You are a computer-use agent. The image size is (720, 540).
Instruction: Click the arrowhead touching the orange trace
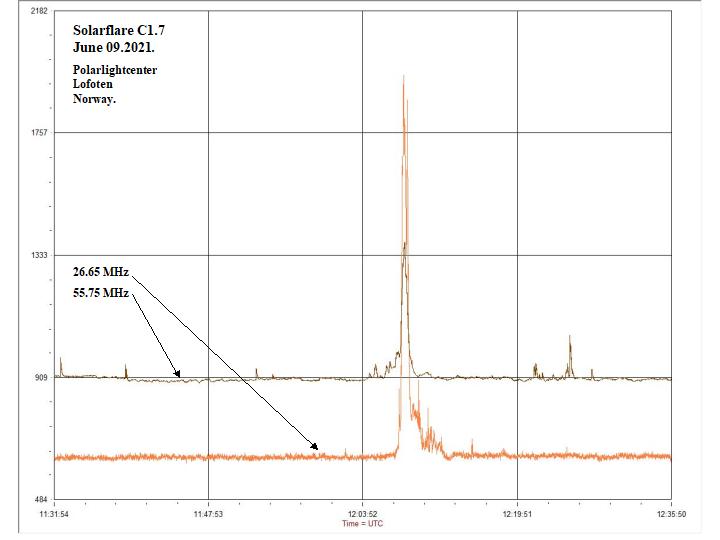click(315, 449)
